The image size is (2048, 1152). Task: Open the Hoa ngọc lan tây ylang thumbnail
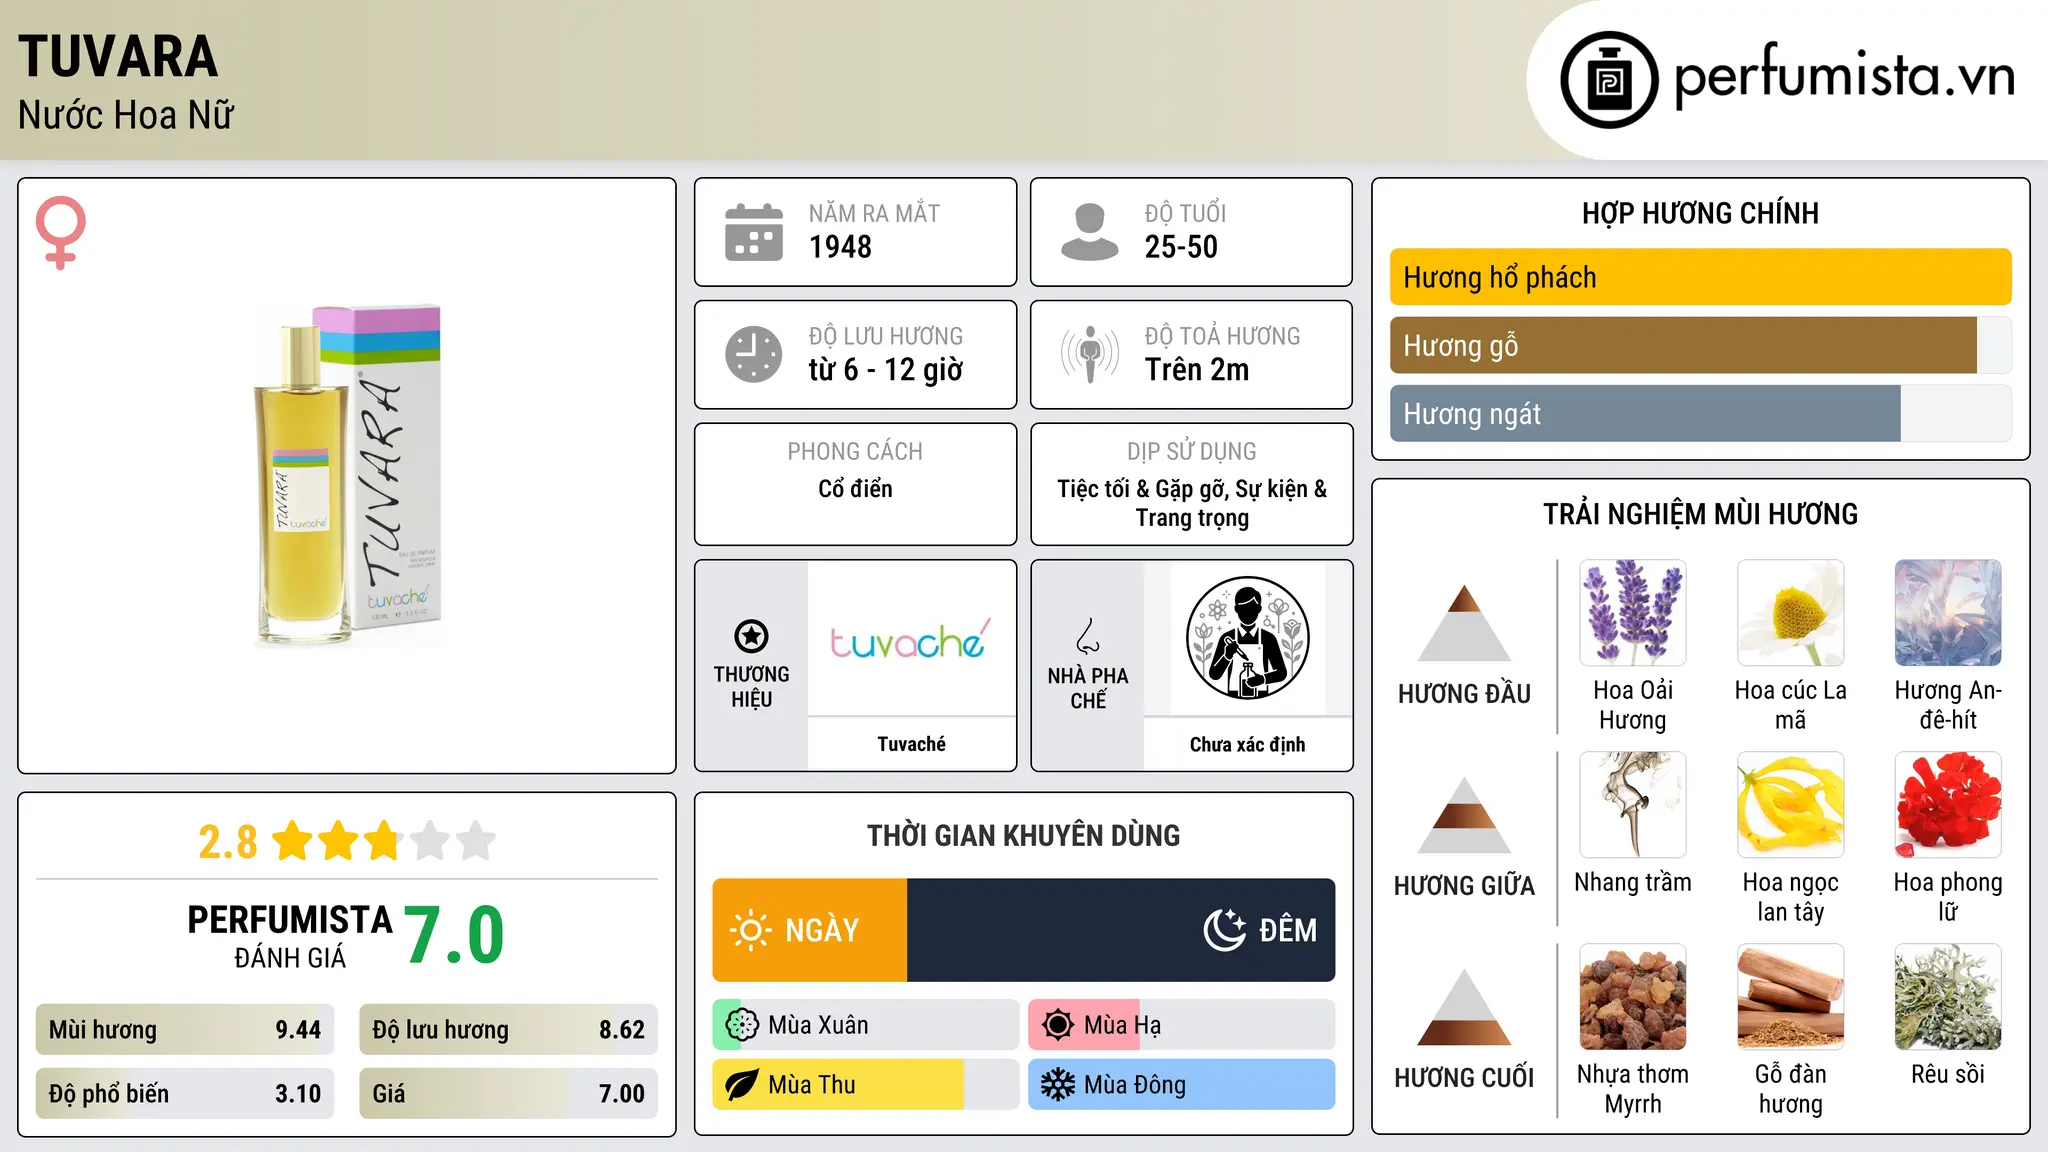[1791, 805]
